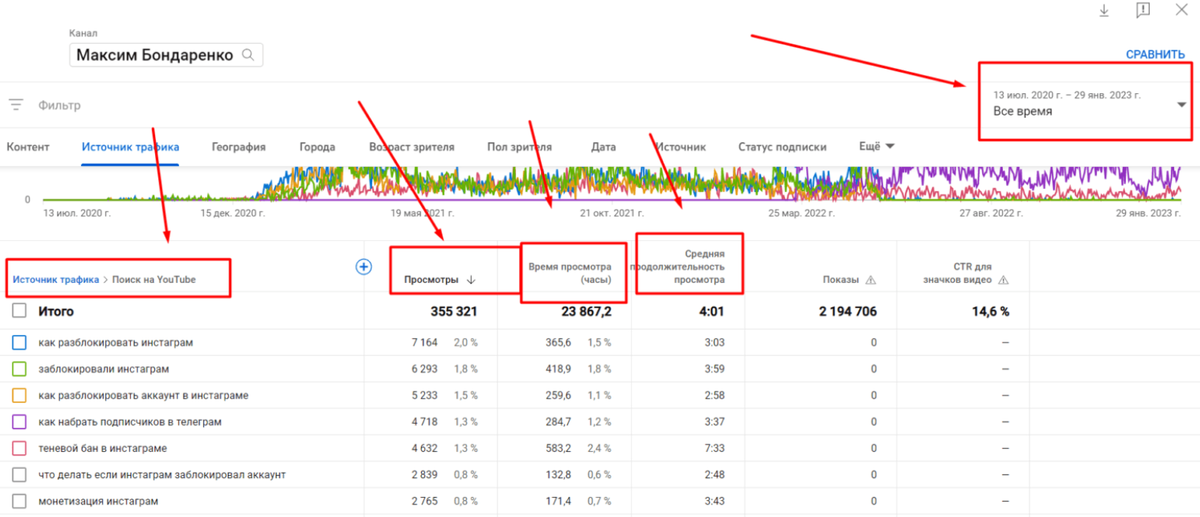
Task: Click the download report icon
Action: click(1104, 10)
